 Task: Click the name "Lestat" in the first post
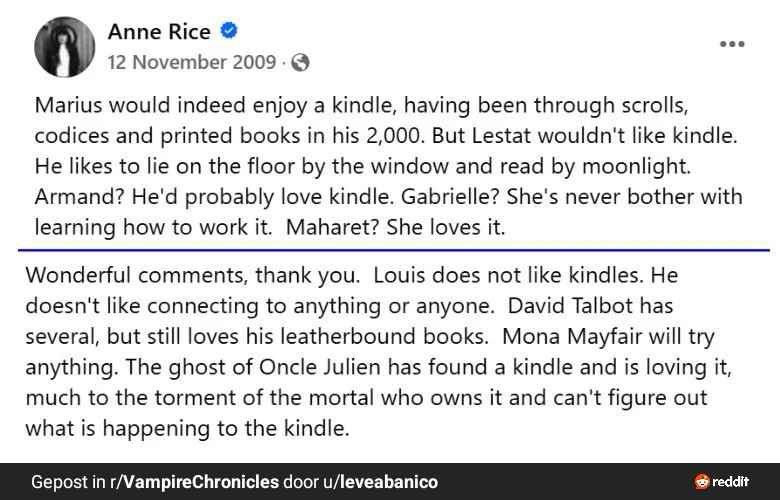click(x=501, y=136)
